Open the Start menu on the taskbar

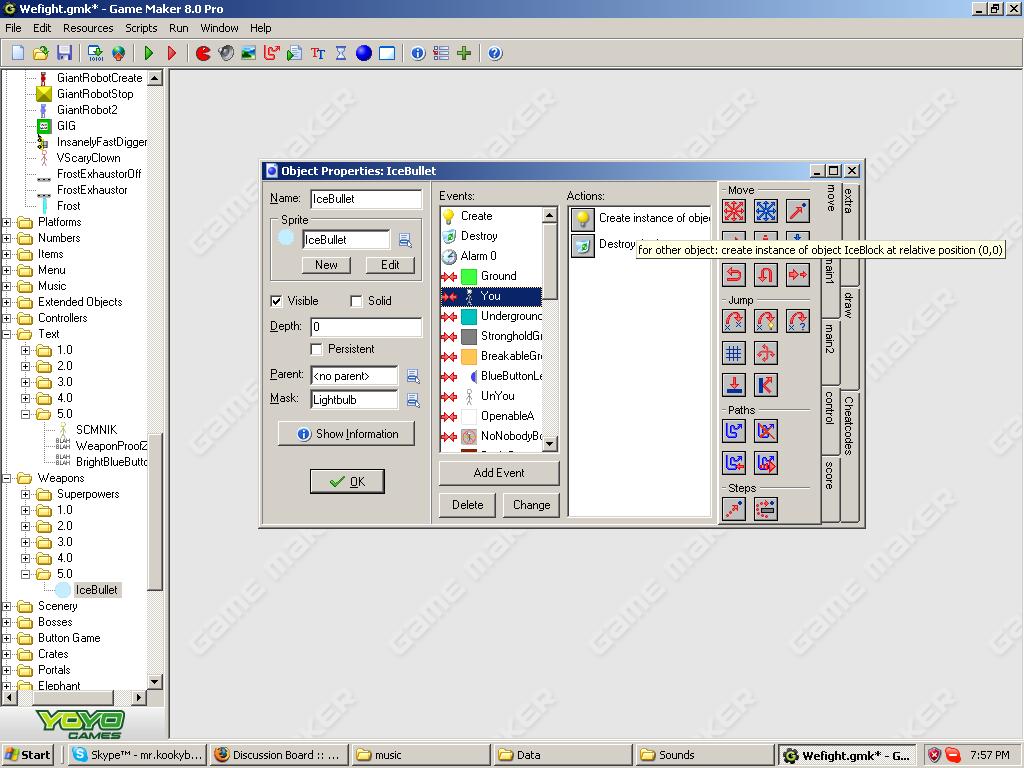coord(27,755)
